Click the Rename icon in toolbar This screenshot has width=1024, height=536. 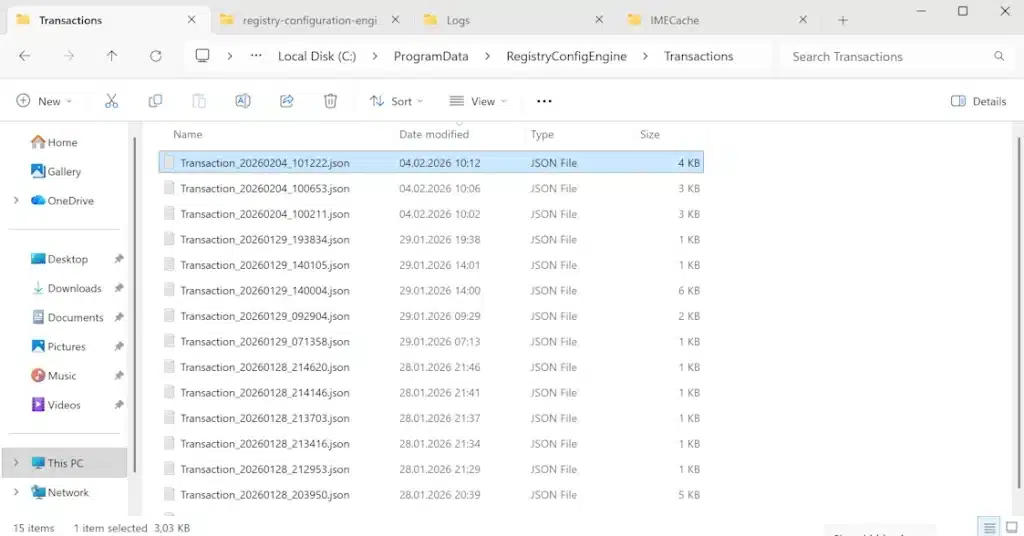242,101
